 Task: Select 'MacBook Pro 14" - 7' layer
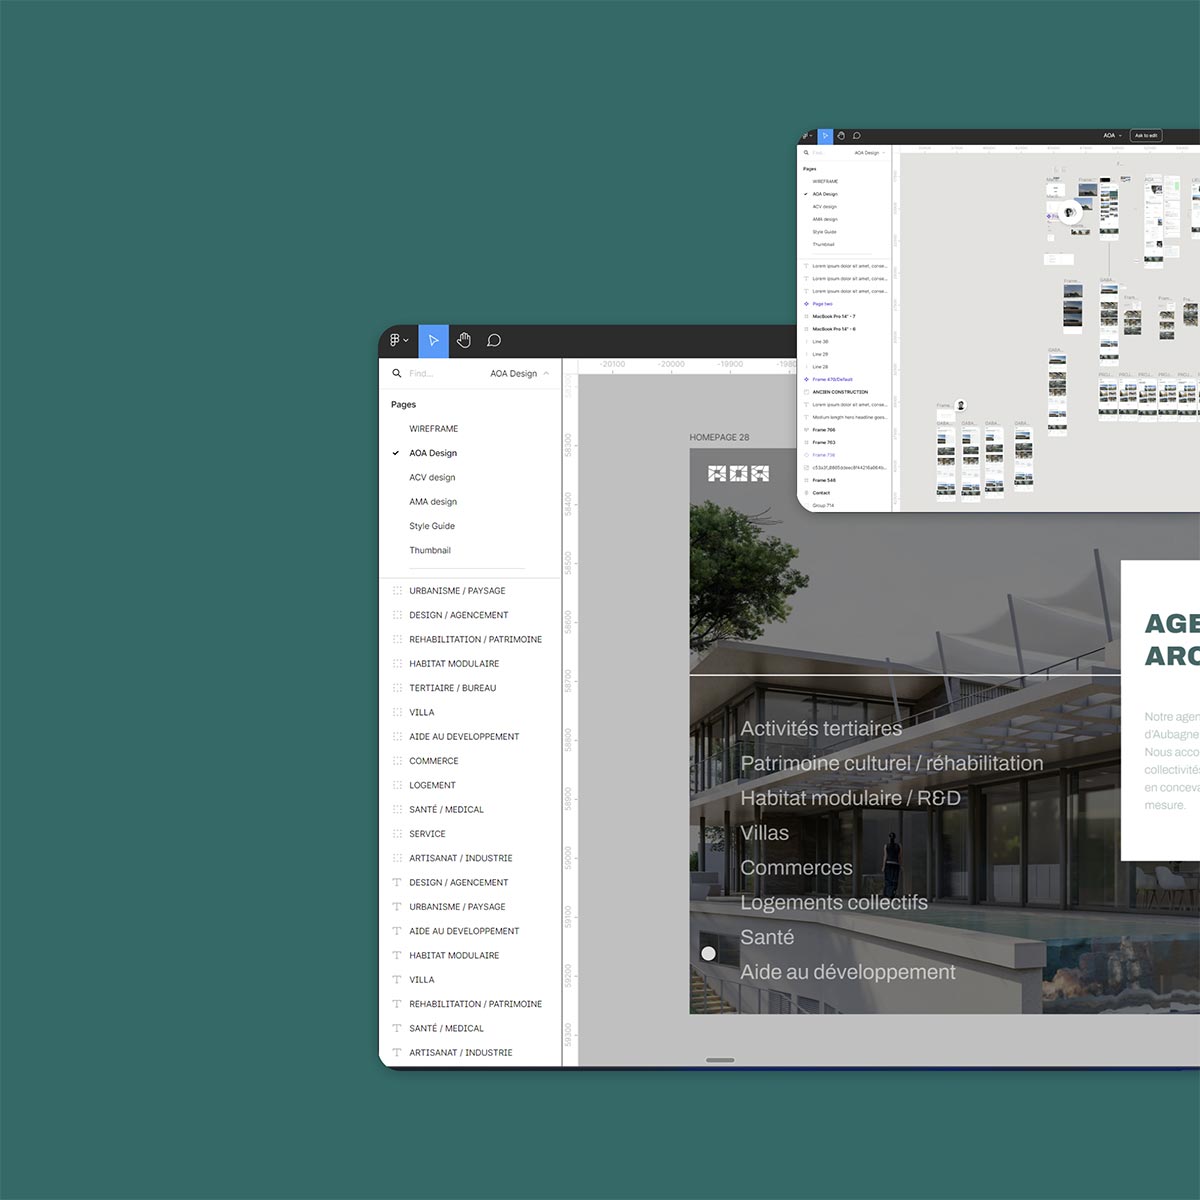click(834, 316)
